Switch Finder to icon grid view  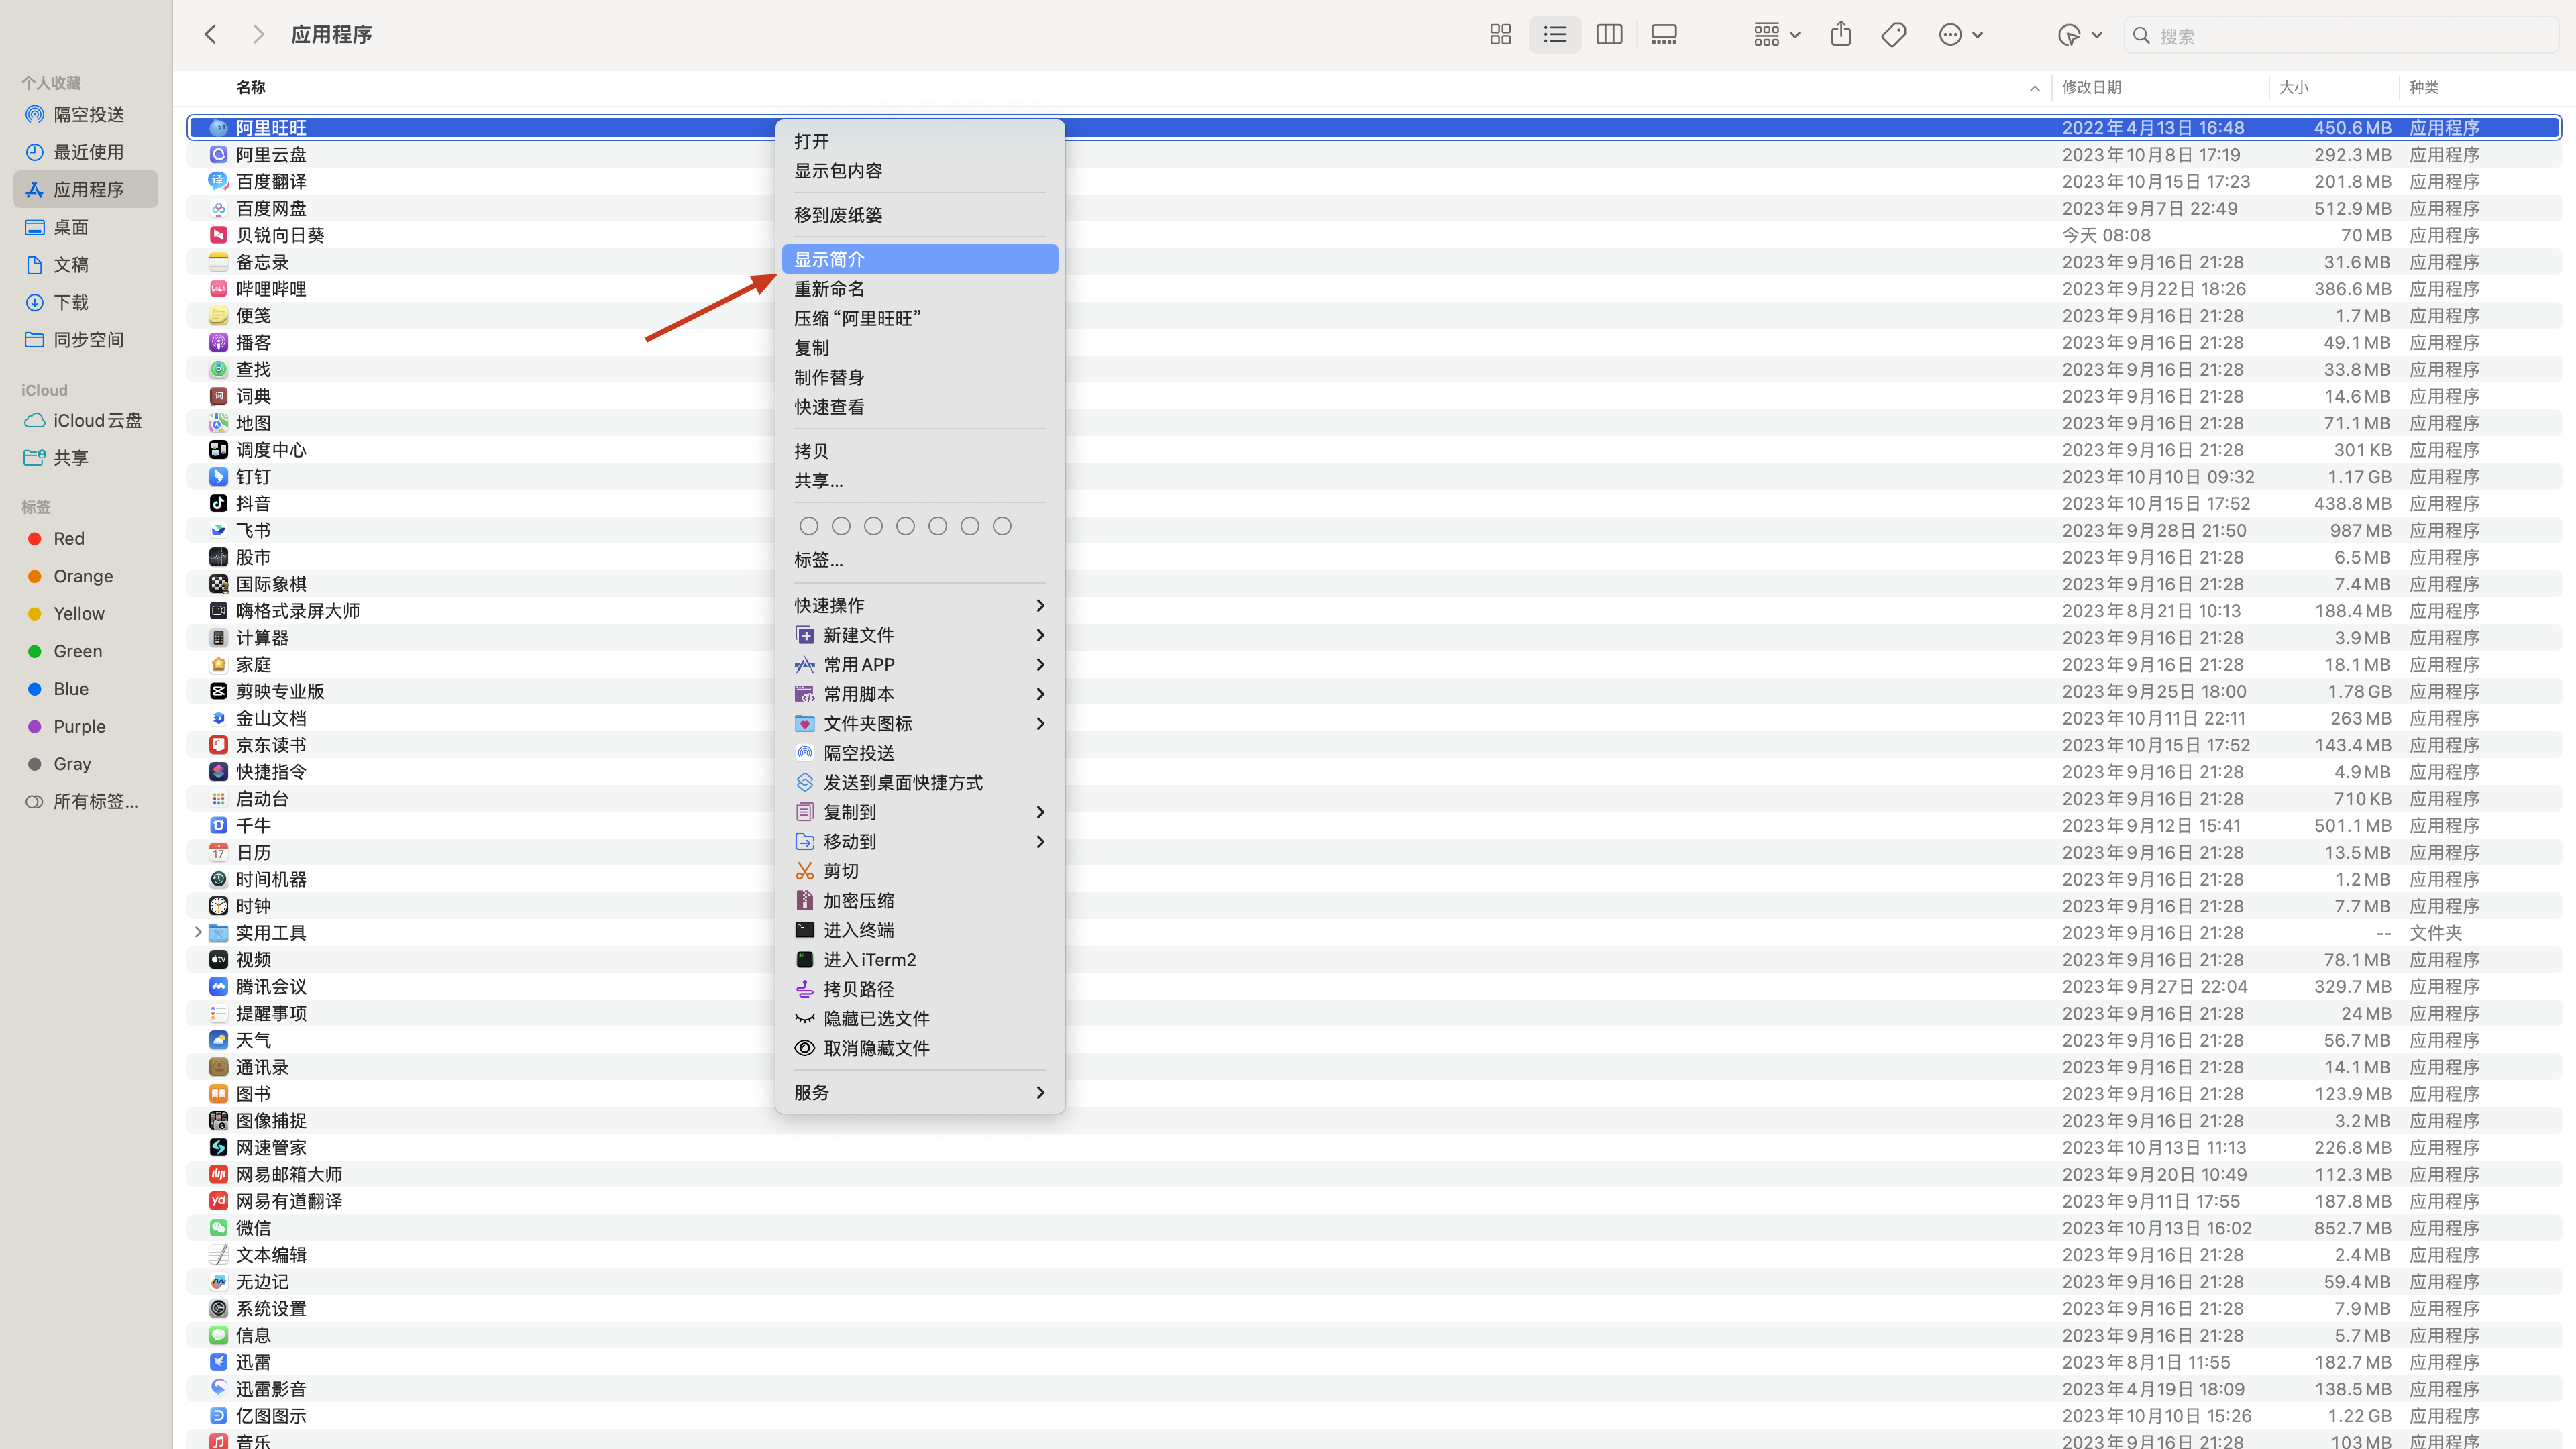[x=1500, y=35]
